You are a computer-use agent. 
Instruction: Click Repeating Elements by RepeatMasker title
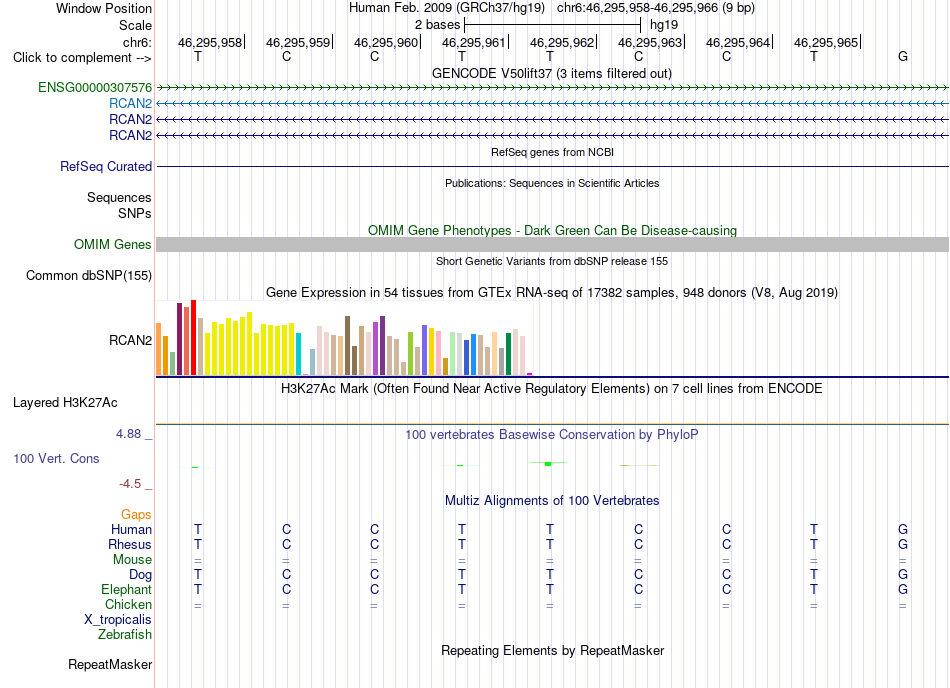[x=552, y=650]
